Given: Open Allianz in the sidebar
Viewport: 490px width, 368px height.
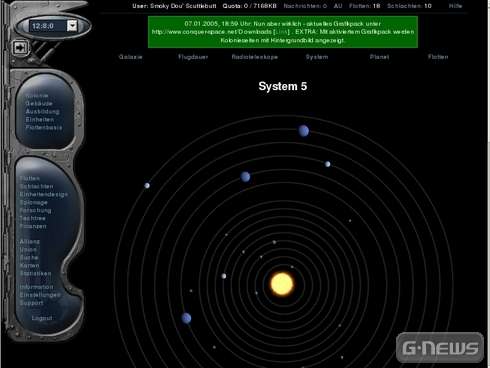Looking at the screenshot, I should pos(30,241).
